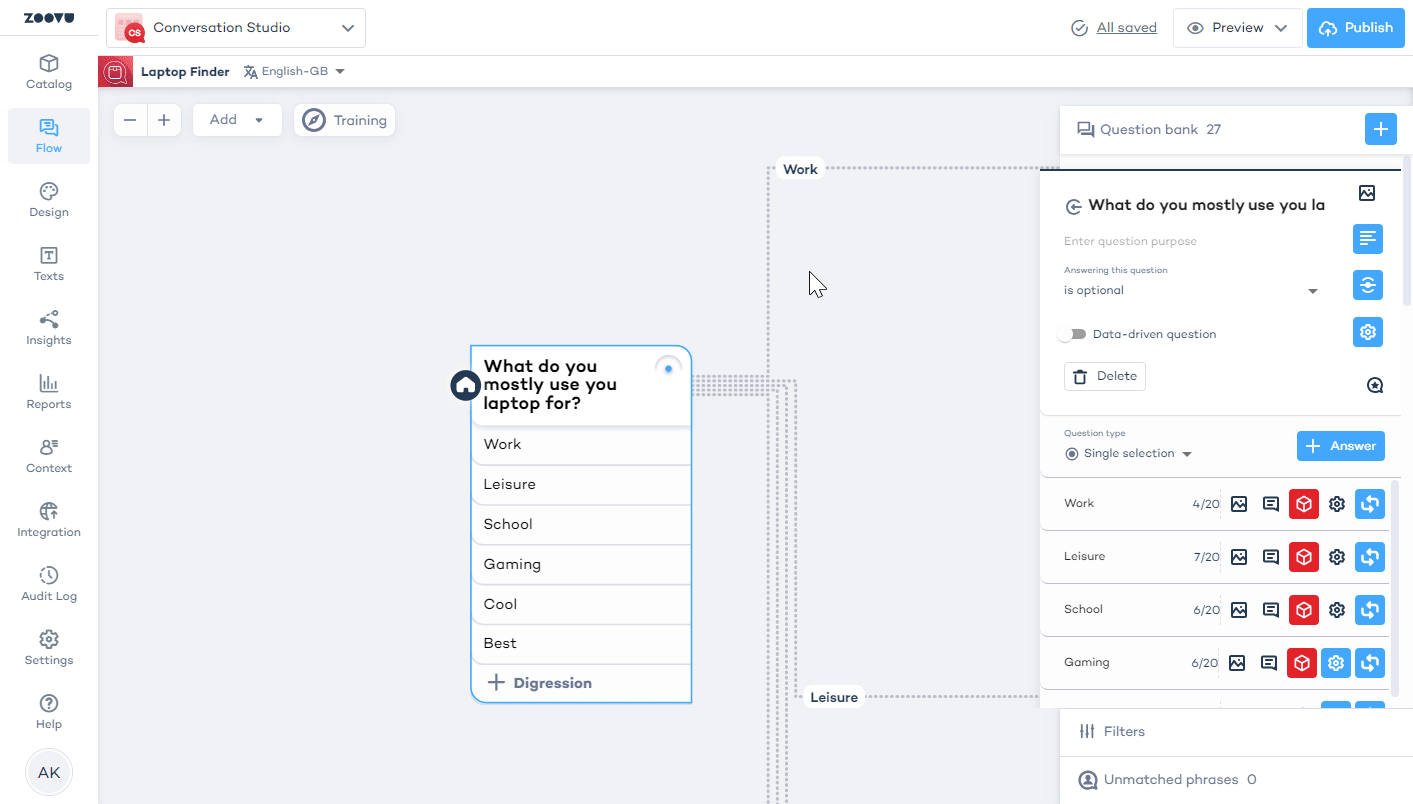
Task: Click the image icon next to Leisure answer
Action: click(1239, 557)
